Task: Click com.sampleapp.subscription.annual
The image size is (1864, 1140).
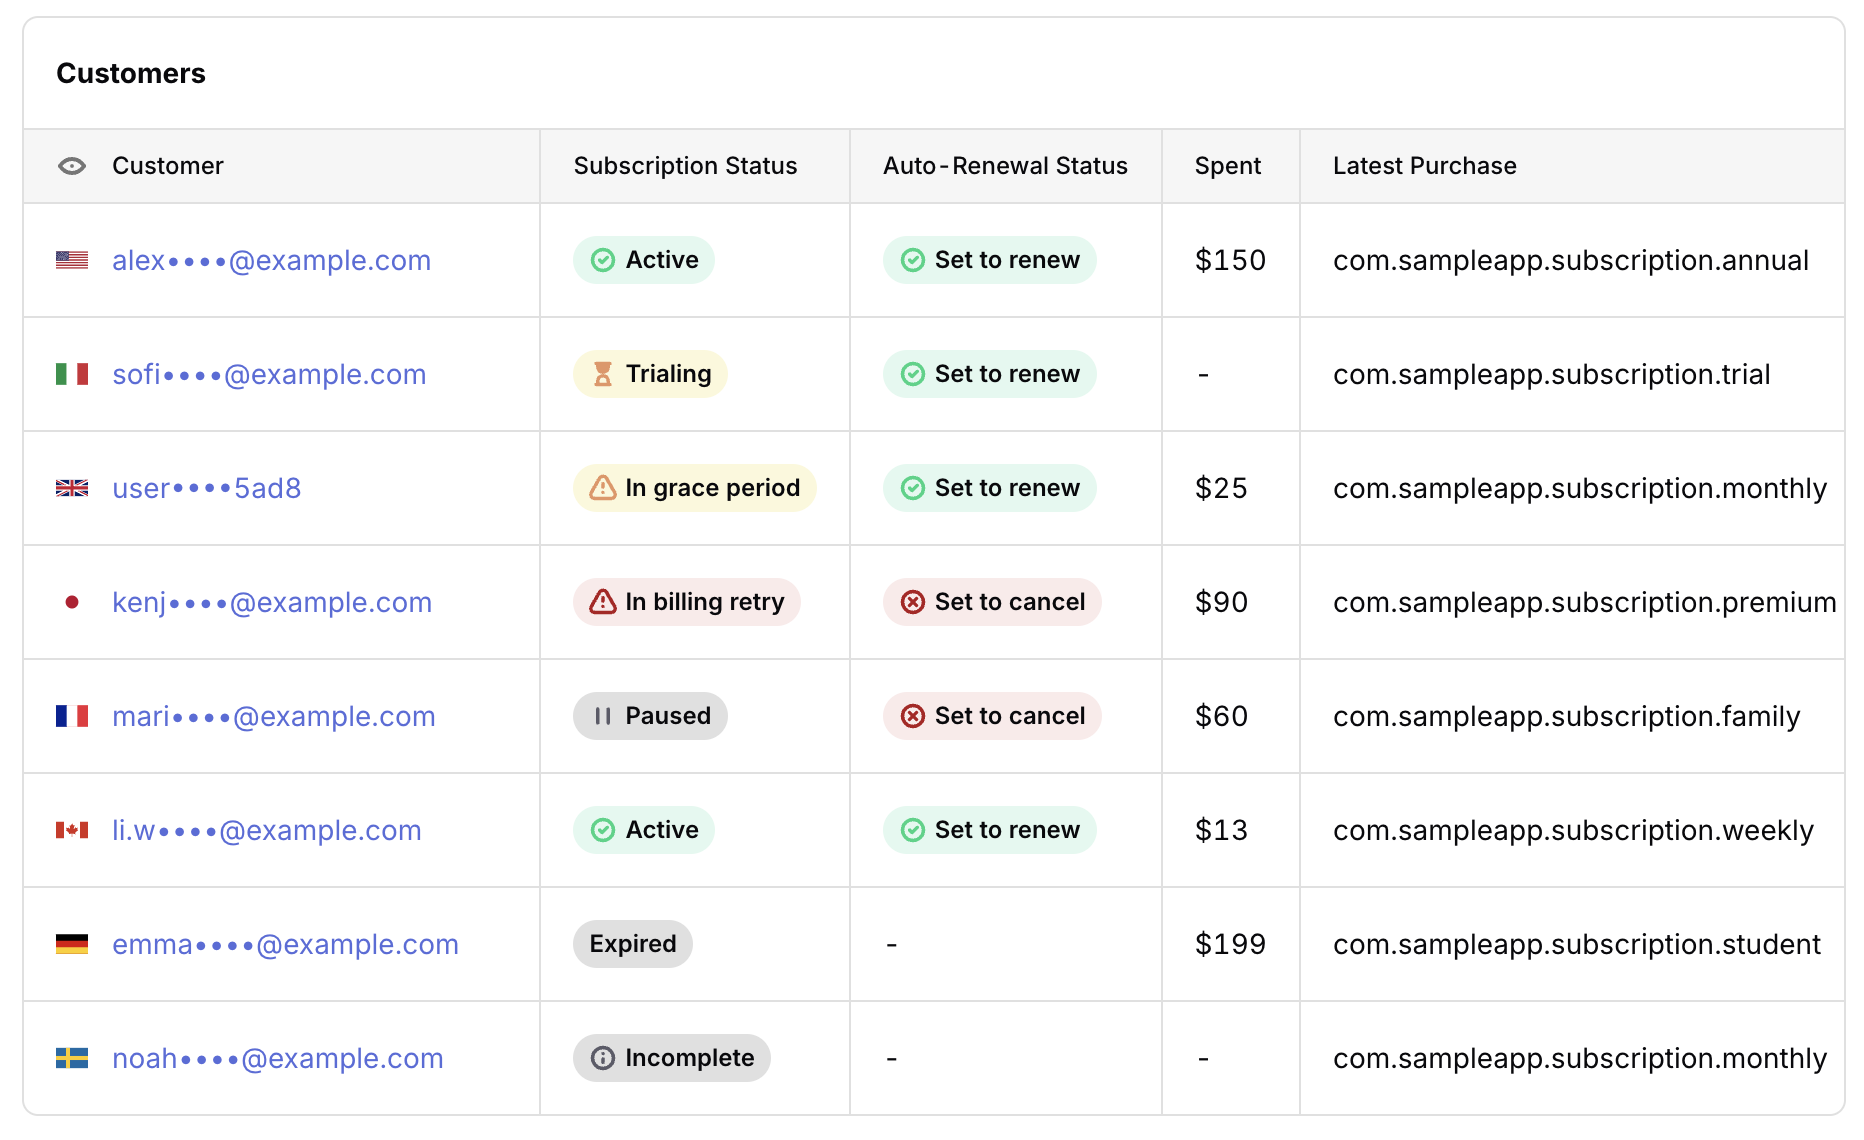Action: [x=1571, y=260]
